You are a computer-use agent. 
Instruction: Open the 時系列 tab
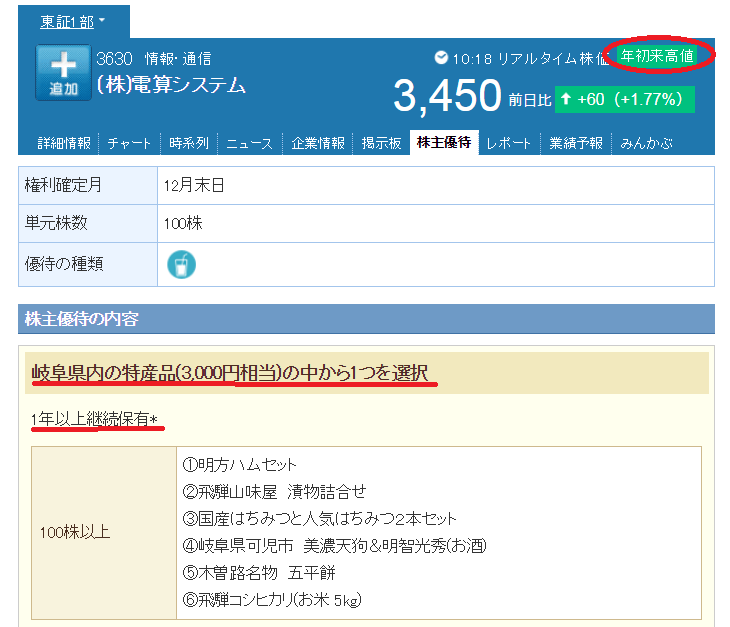(189, 143)
